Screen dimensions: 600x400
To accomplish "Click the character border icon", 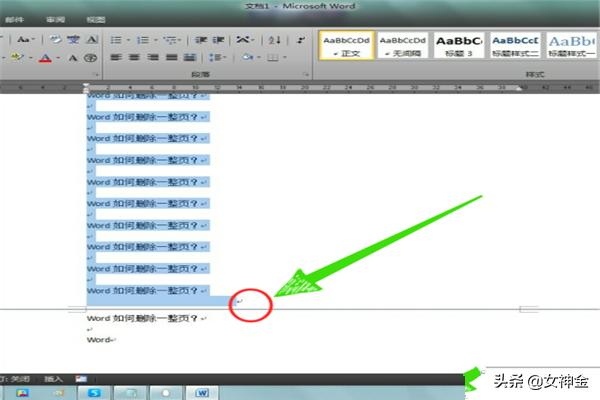I will click(91, 40).
